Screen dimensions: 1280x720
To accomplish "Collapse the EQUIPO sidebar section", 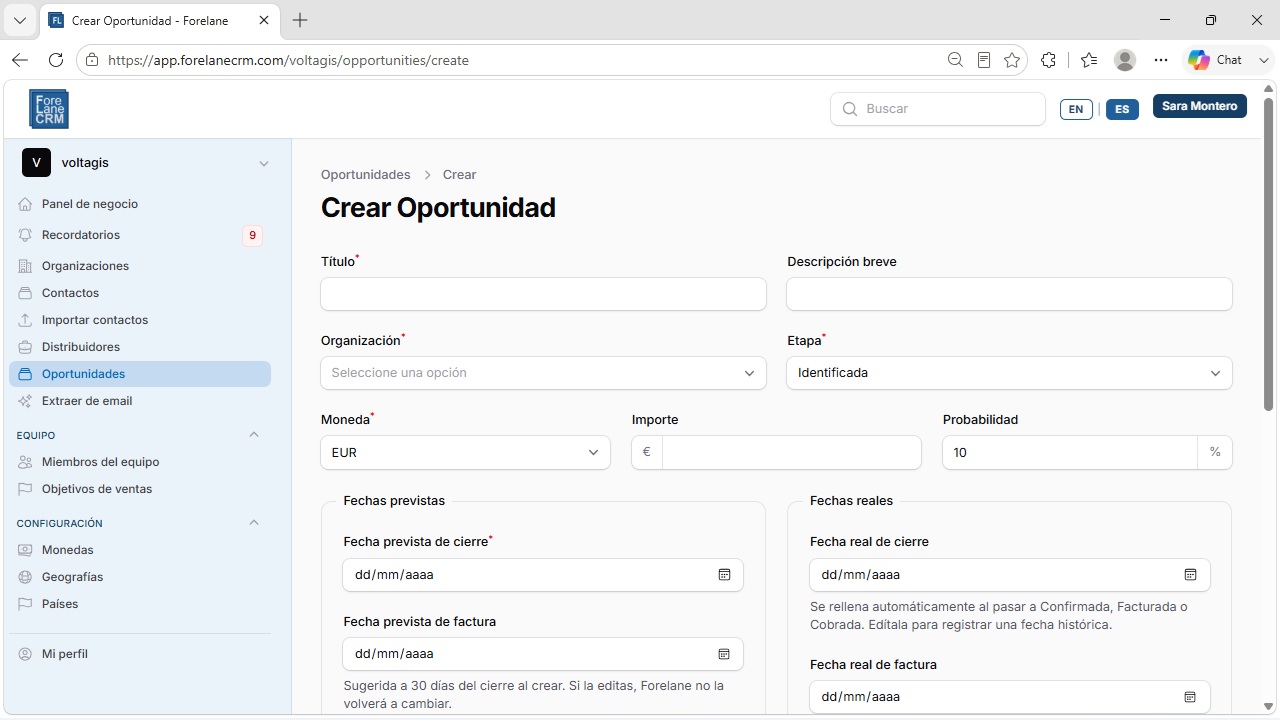I will tap(254, 435).
